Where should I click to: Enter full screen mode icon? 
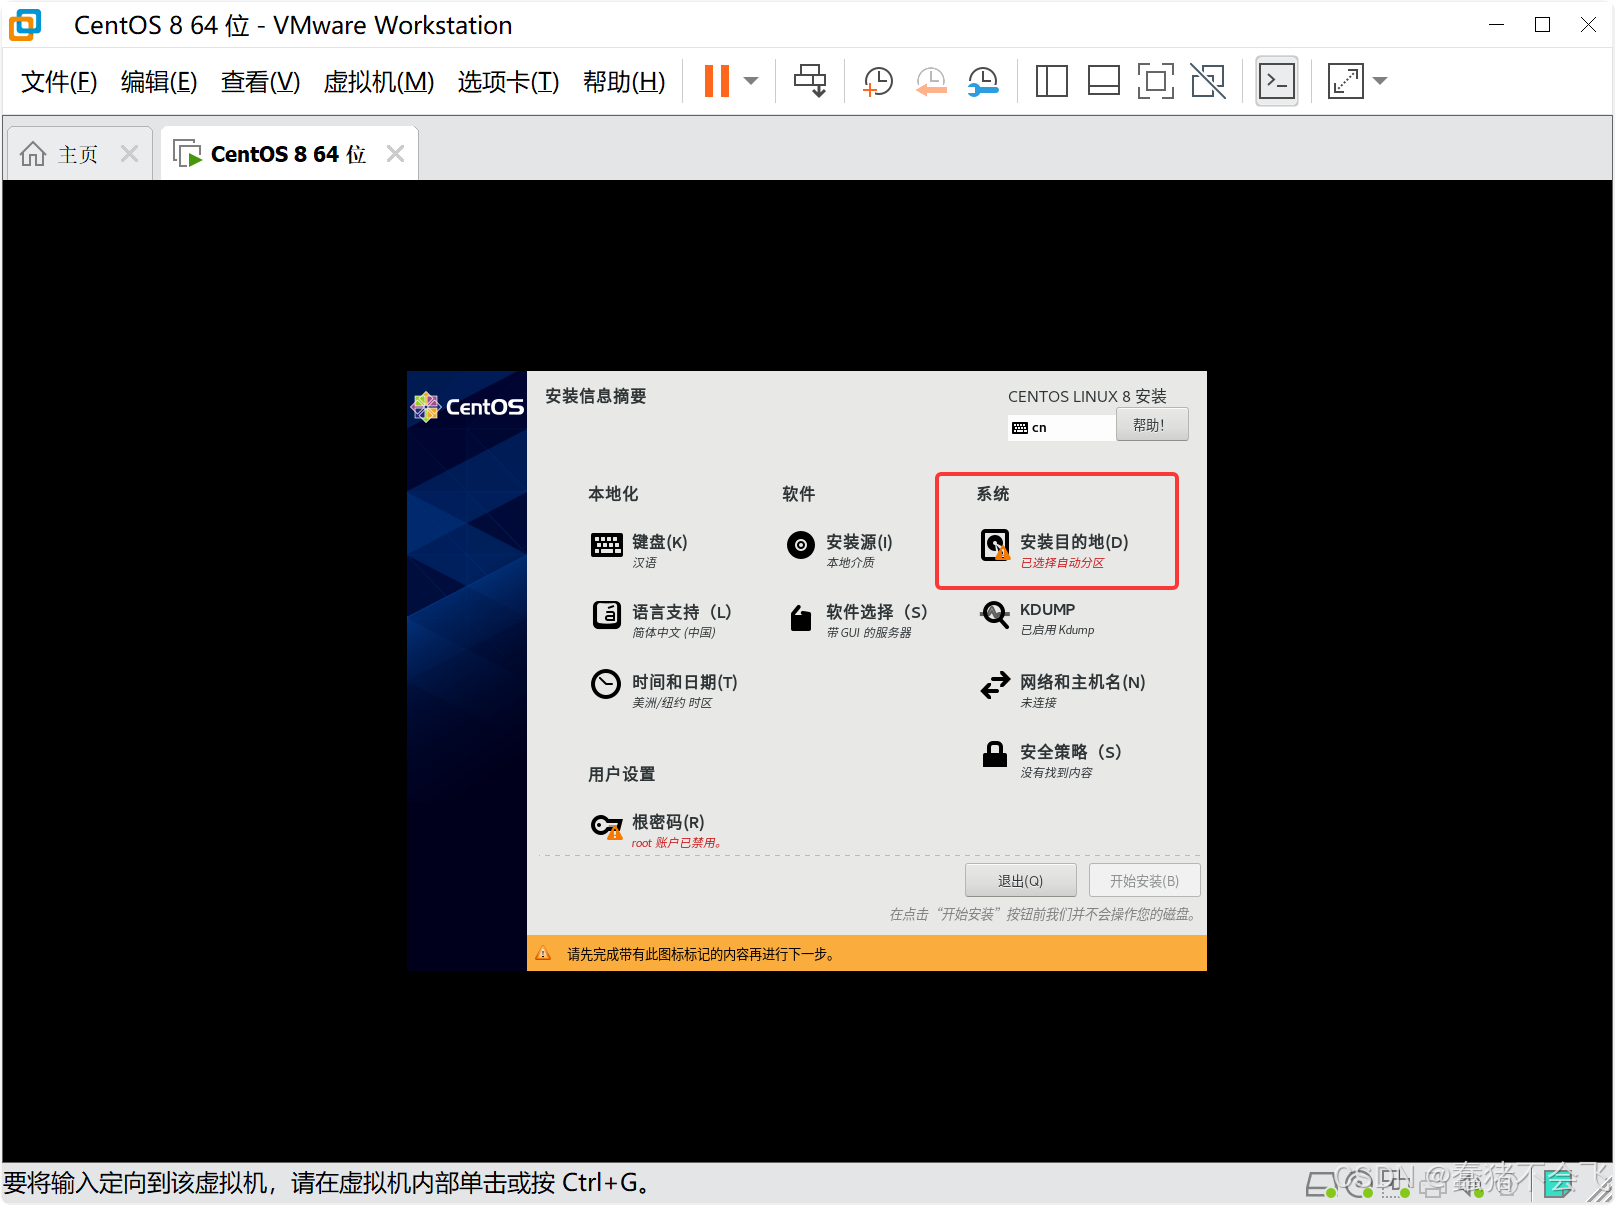tap(1156, 81)
